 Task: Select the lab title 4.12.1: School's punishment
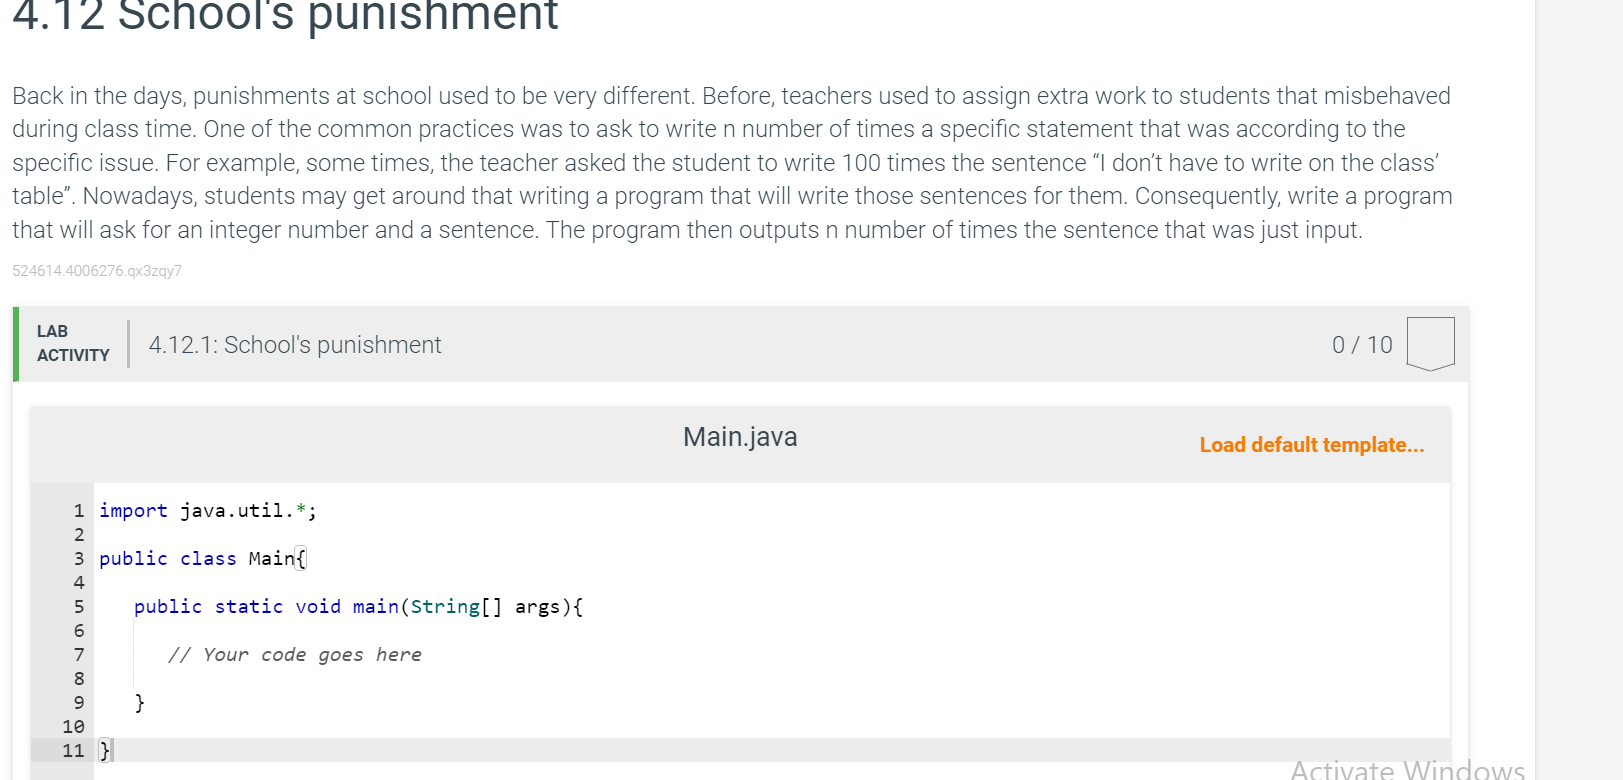click(x=294, y=344)
